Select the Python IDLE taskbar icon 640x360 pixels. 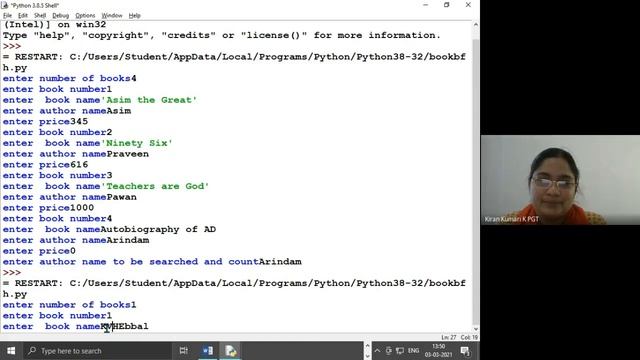coord(231,351)
